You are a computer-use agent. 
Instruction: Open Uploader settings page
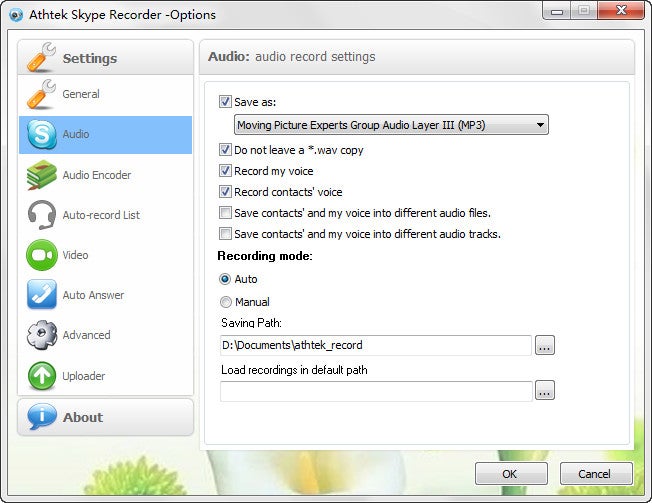(105, 376)
